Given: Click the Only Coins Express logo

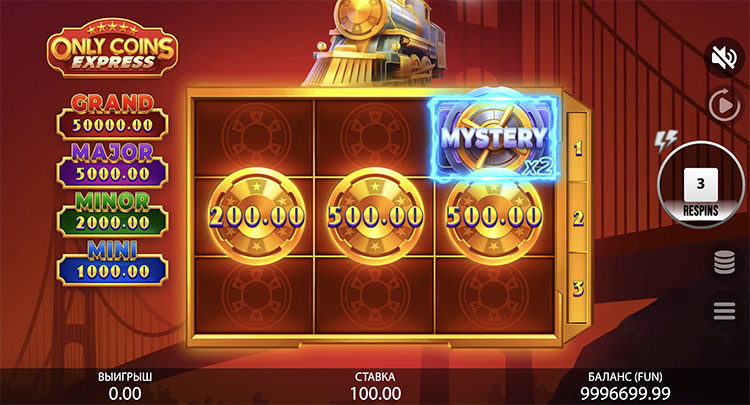Looking at the screenshot, I should pos(112,49).
